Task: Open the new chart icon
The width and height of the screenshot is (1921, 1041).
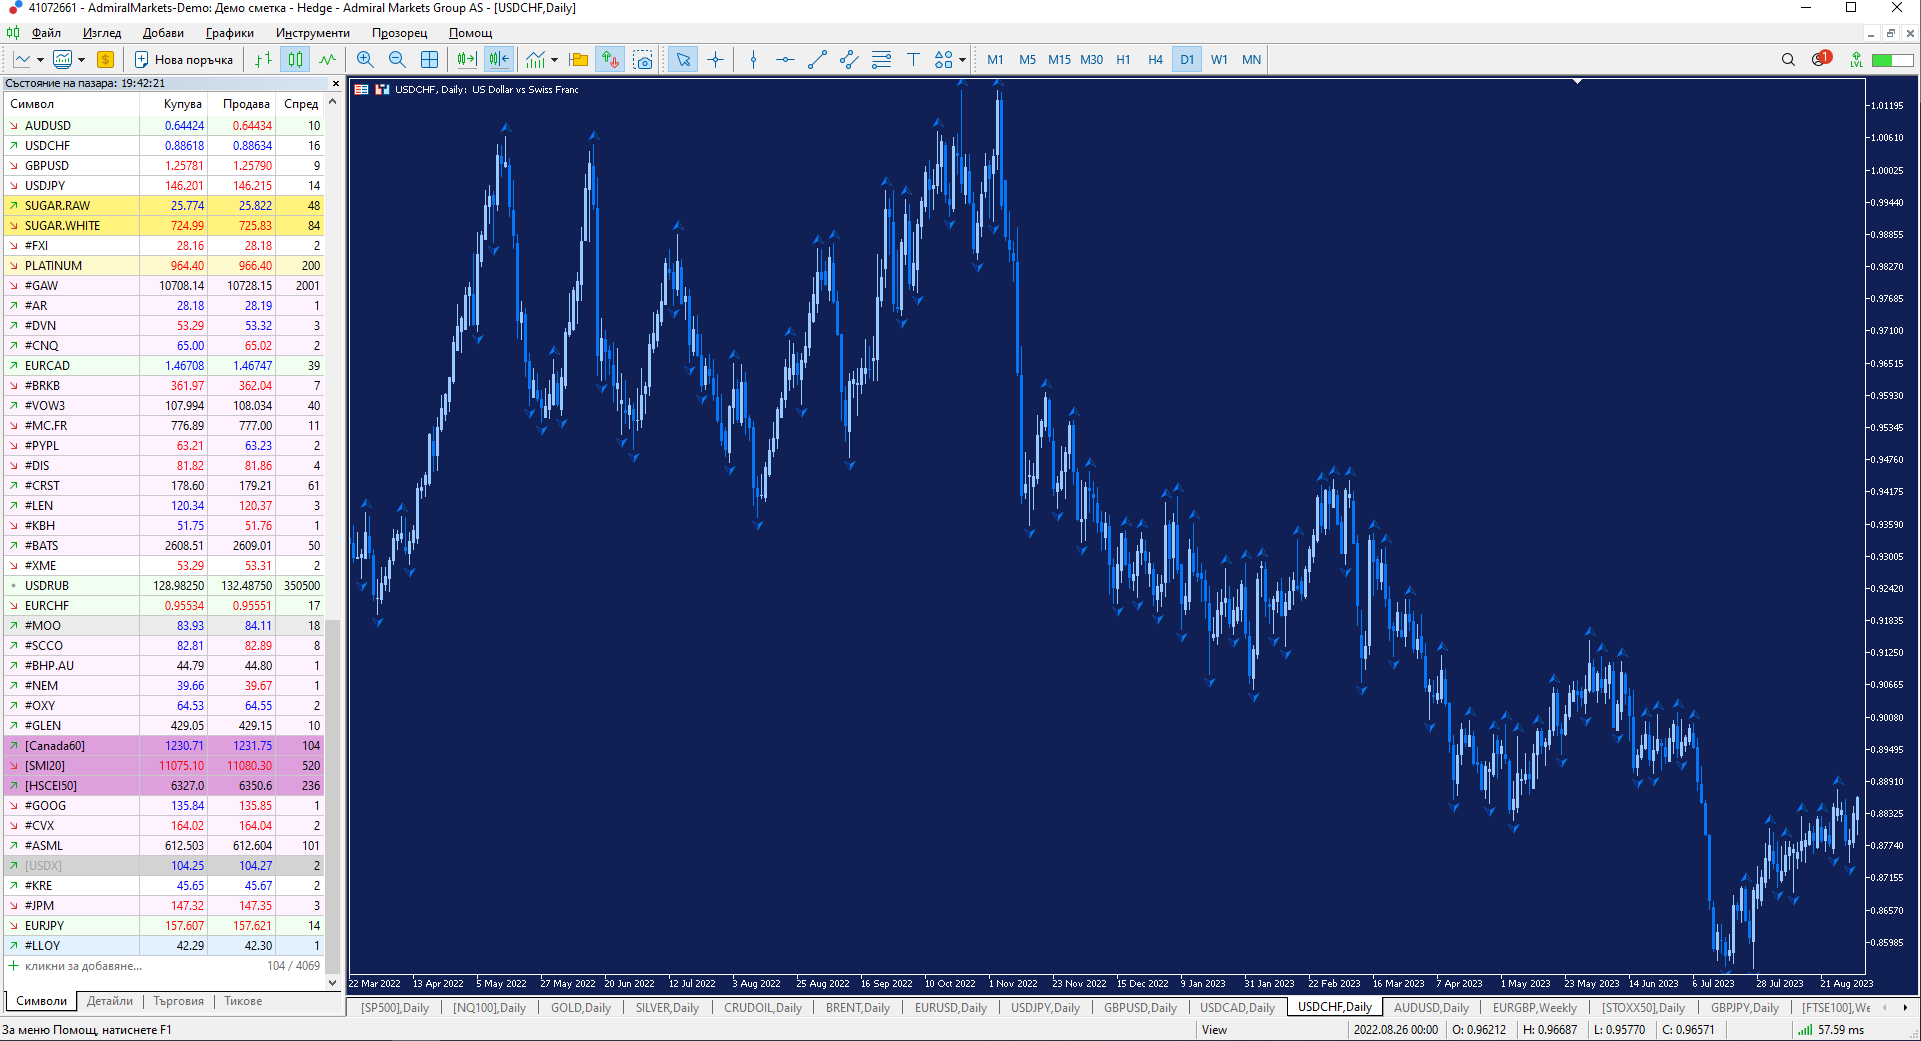Action: (x=22, y=60)
